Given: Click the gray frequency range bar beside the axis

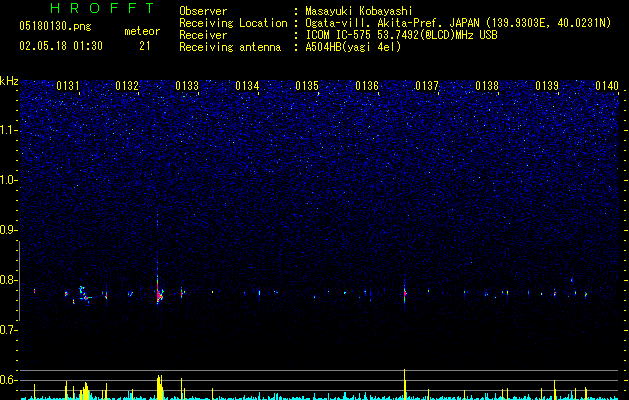Looking at the screenshot, I should coord(19,281).
